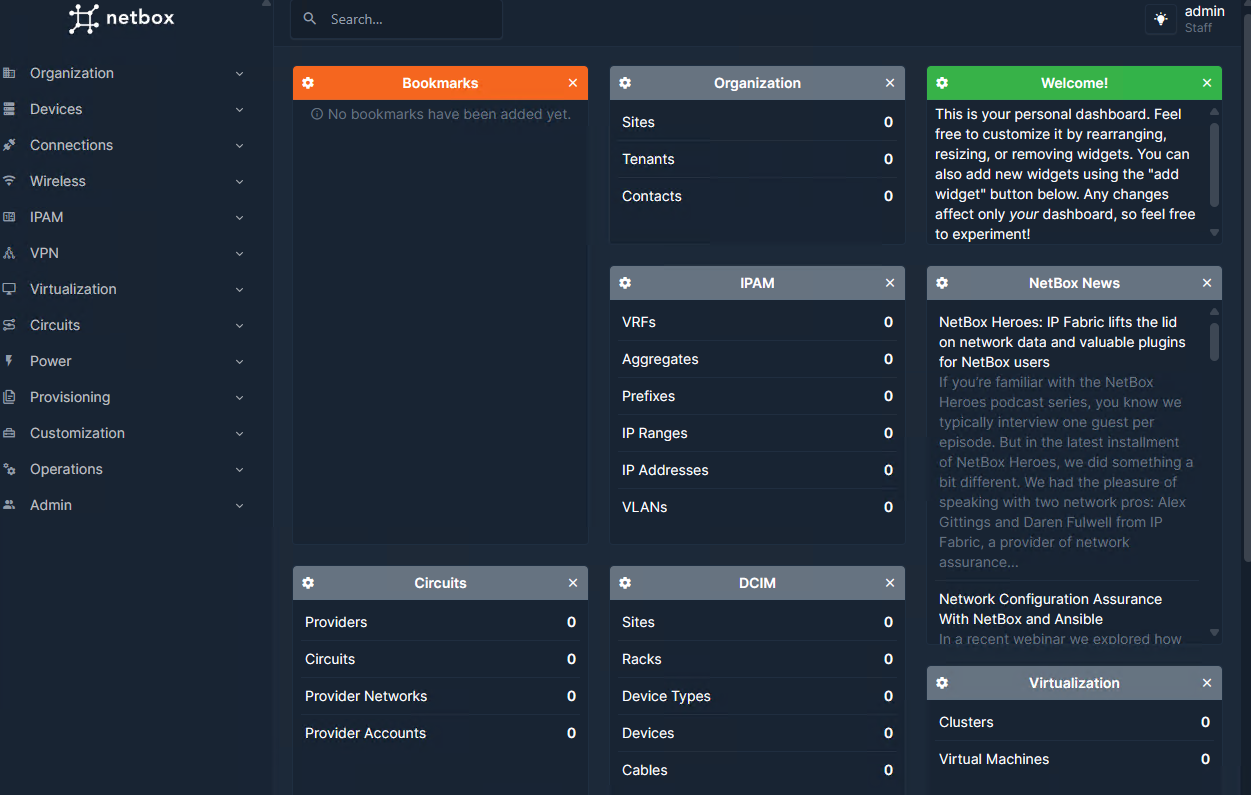Image resolution: width=1251 pixels, height=795 pixels.
Task: Open Tenants in Organization widget
Action: (757, 159)
